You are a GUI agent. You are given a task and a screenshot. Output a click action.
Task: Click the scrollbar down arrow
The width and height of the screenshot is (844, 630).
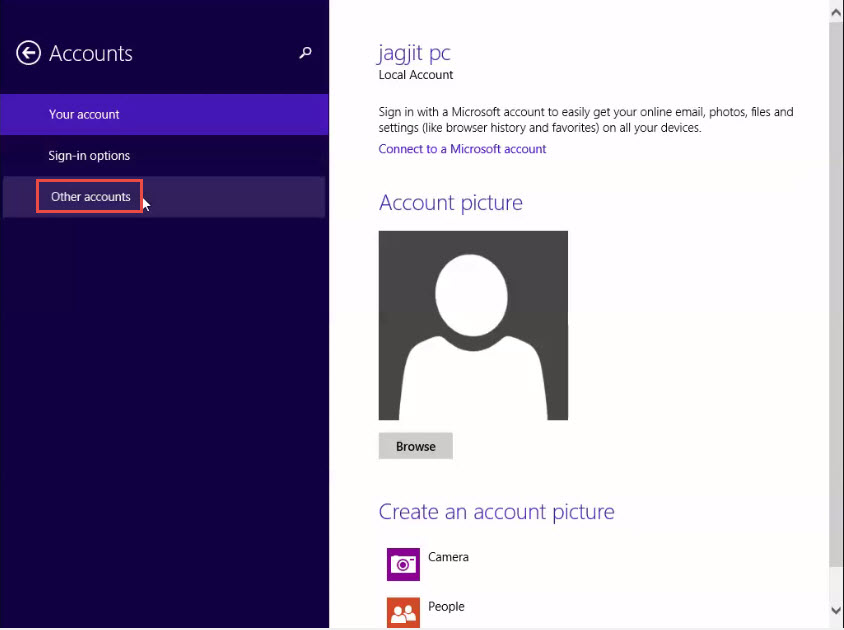pyautogui.click(x=836, y=610)
